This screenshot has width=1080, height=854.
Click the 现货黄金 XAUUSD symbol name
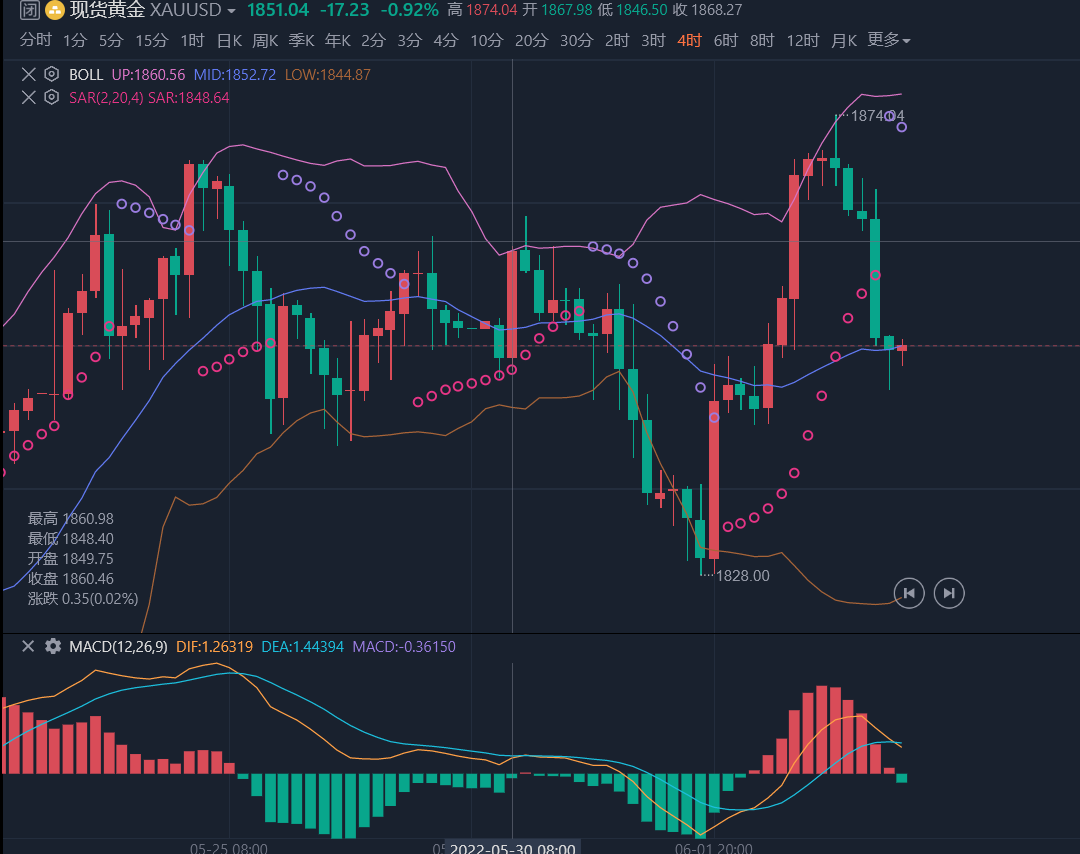click(x=145, y=10)
